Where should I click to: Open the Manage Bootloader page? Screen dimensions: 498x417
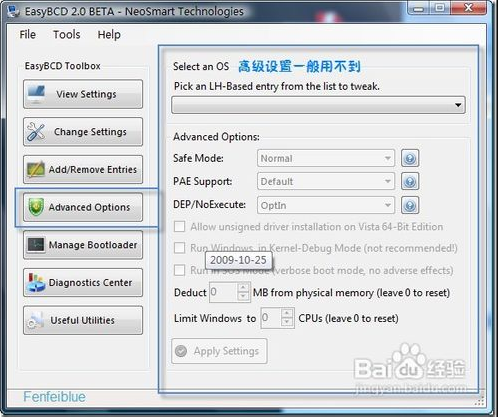83,245
